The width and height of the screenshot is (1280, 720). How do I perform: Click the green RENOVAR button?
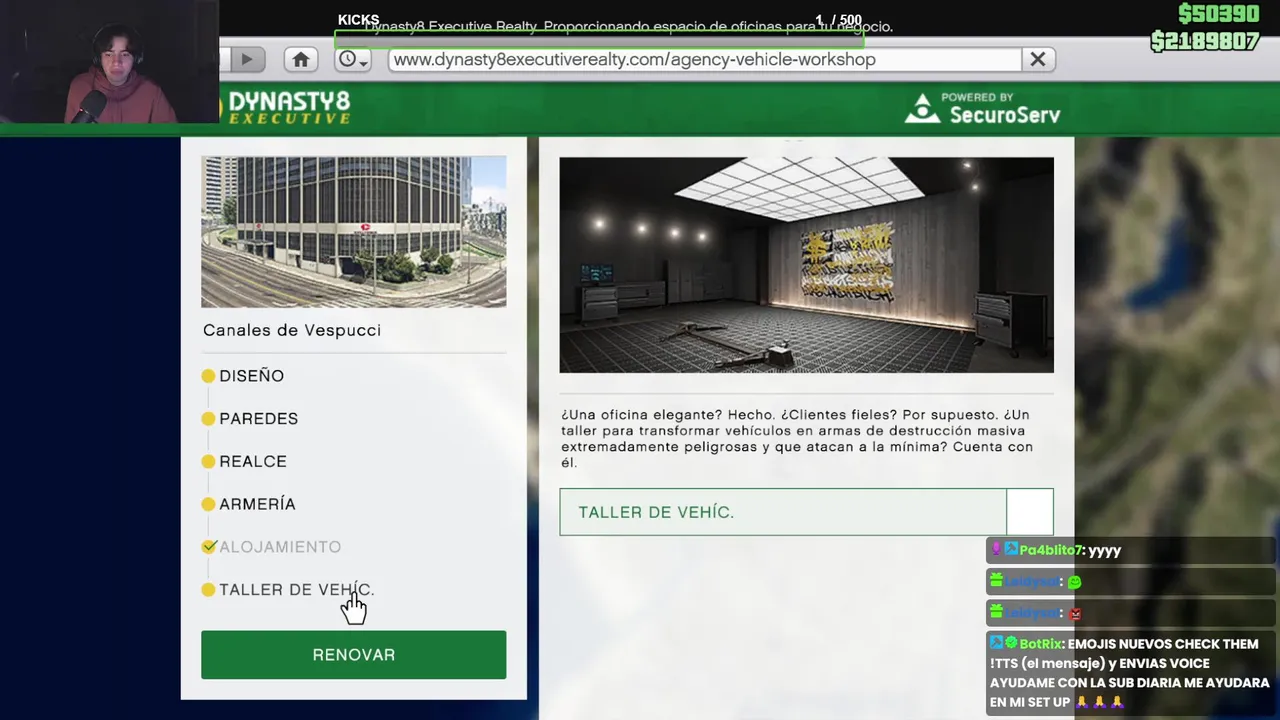[353, 655]
